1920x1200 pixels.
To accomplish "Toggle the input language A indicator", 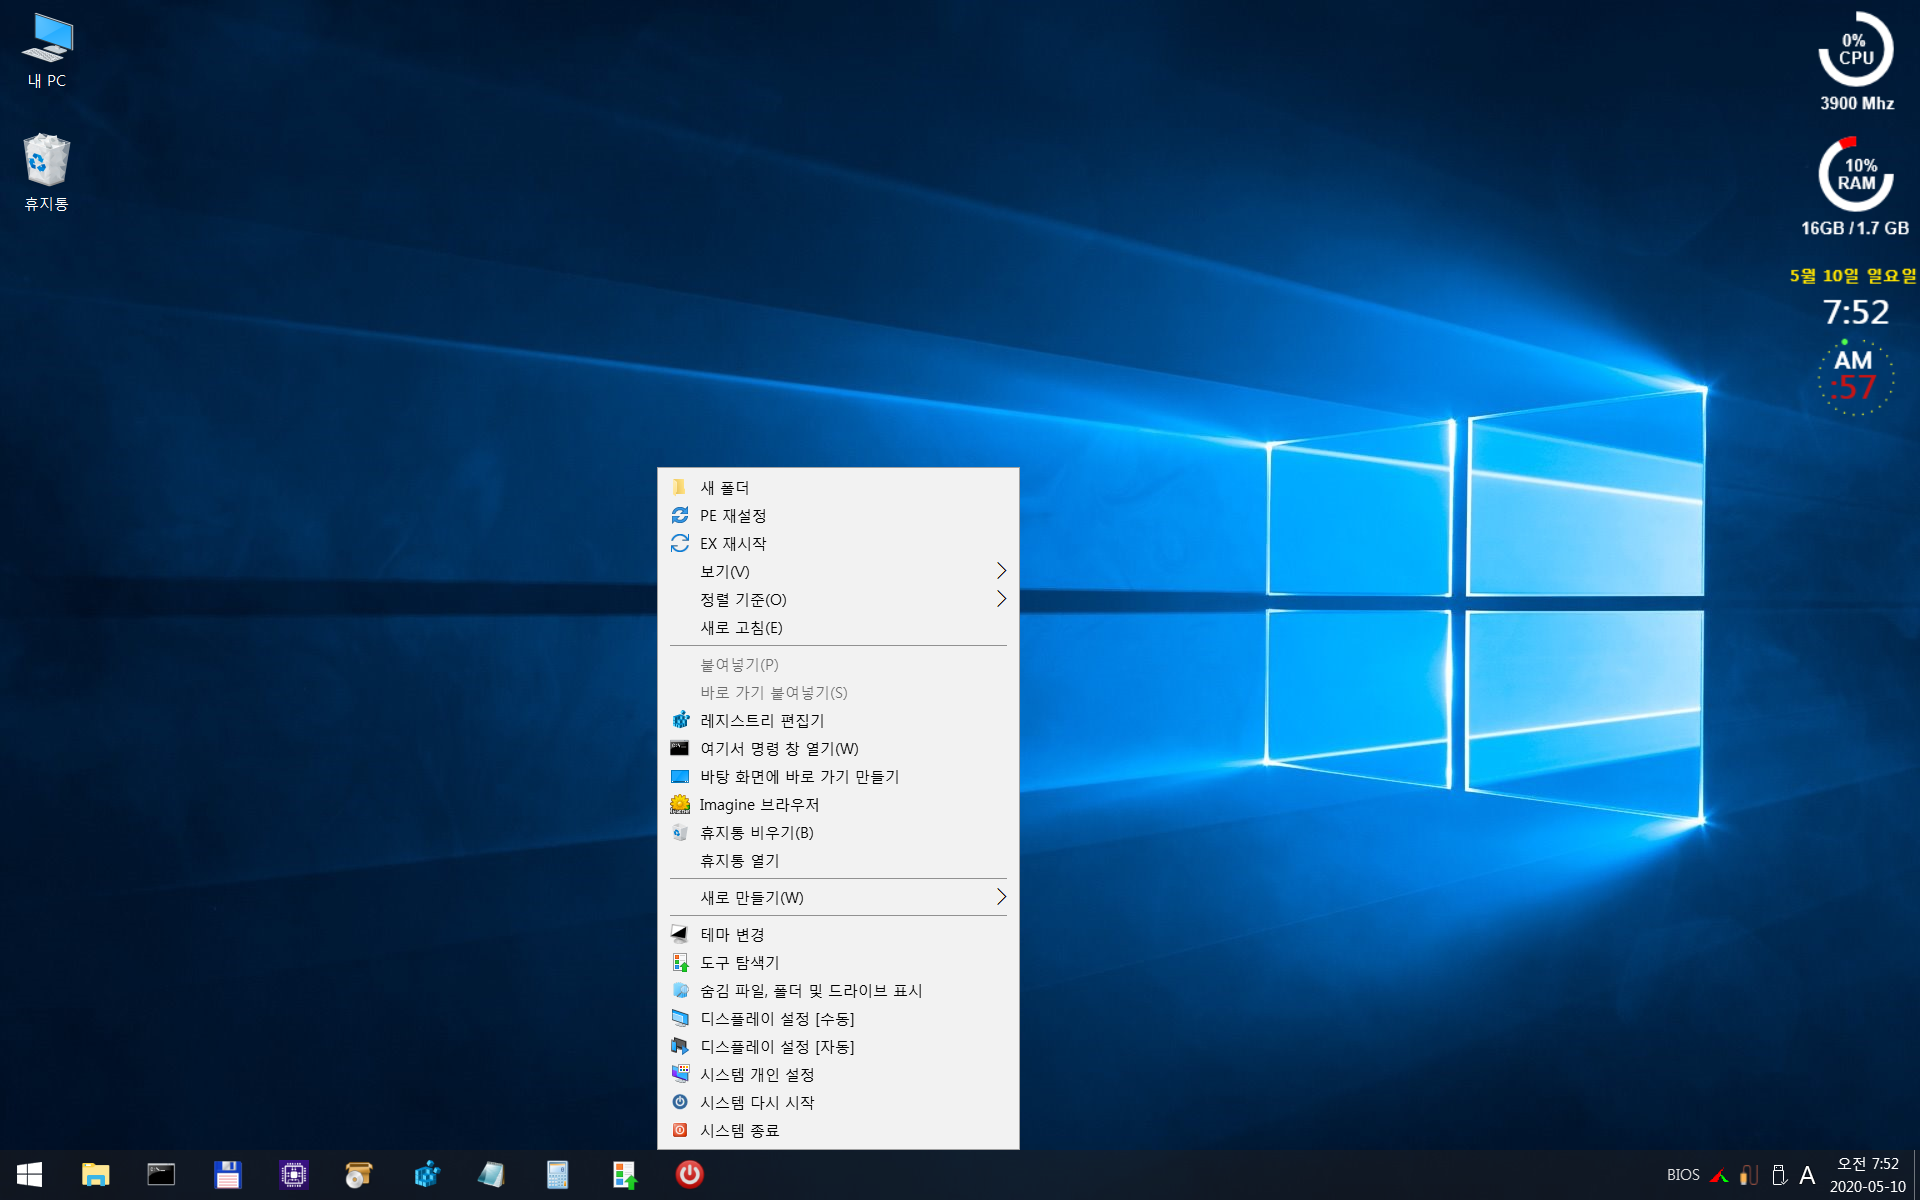I will [1807, 1175].
